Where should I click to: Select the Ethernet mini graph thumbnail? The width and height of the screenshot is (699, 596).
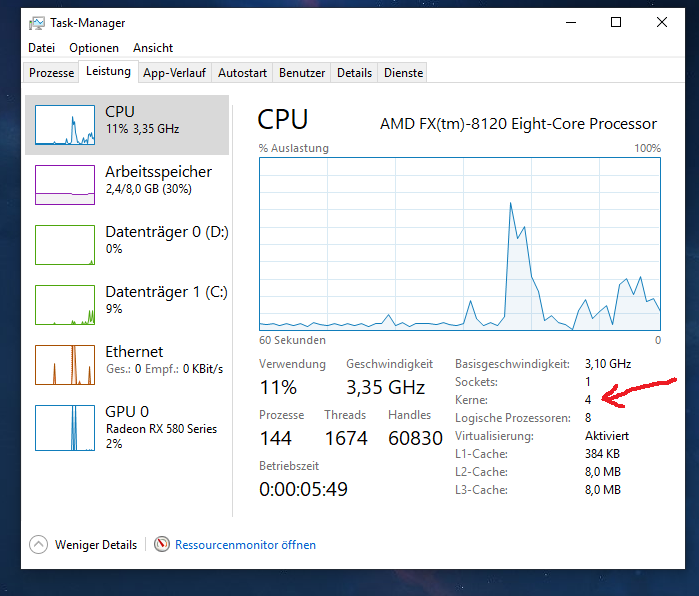click(x=65, y=365)
